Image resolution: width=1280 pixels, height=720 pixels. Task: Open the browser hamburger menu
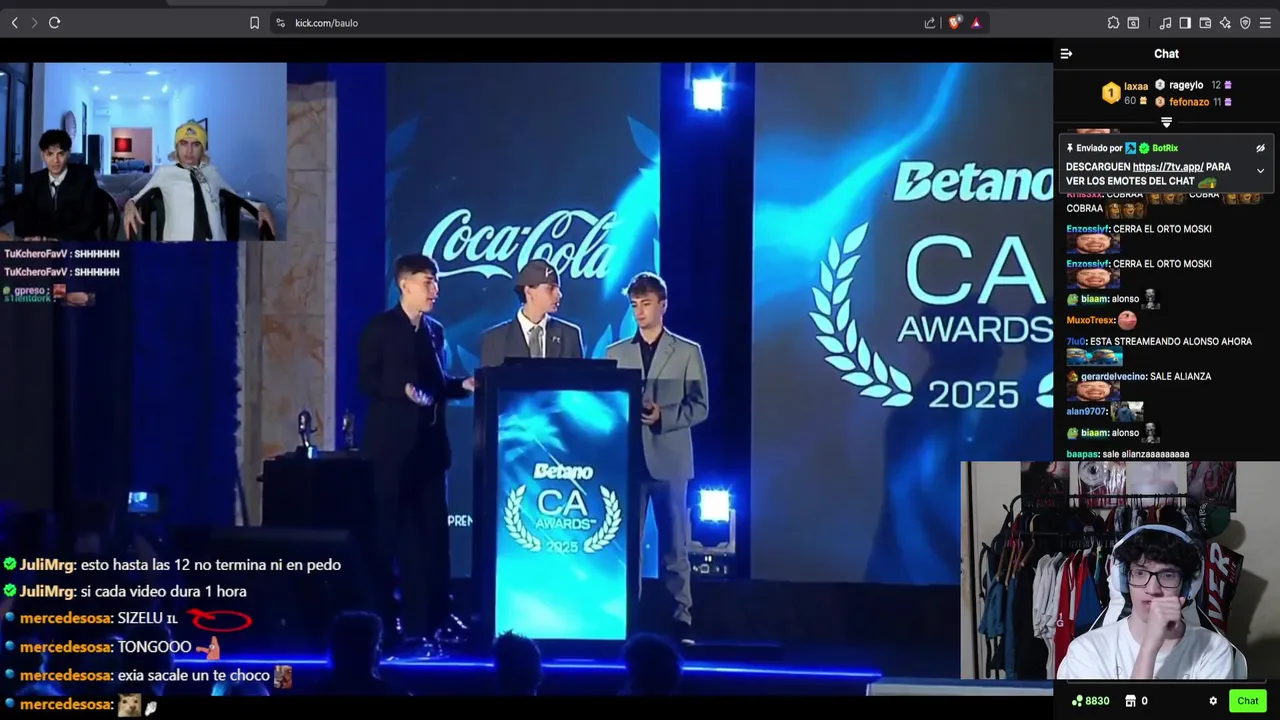coord(1265,22)
